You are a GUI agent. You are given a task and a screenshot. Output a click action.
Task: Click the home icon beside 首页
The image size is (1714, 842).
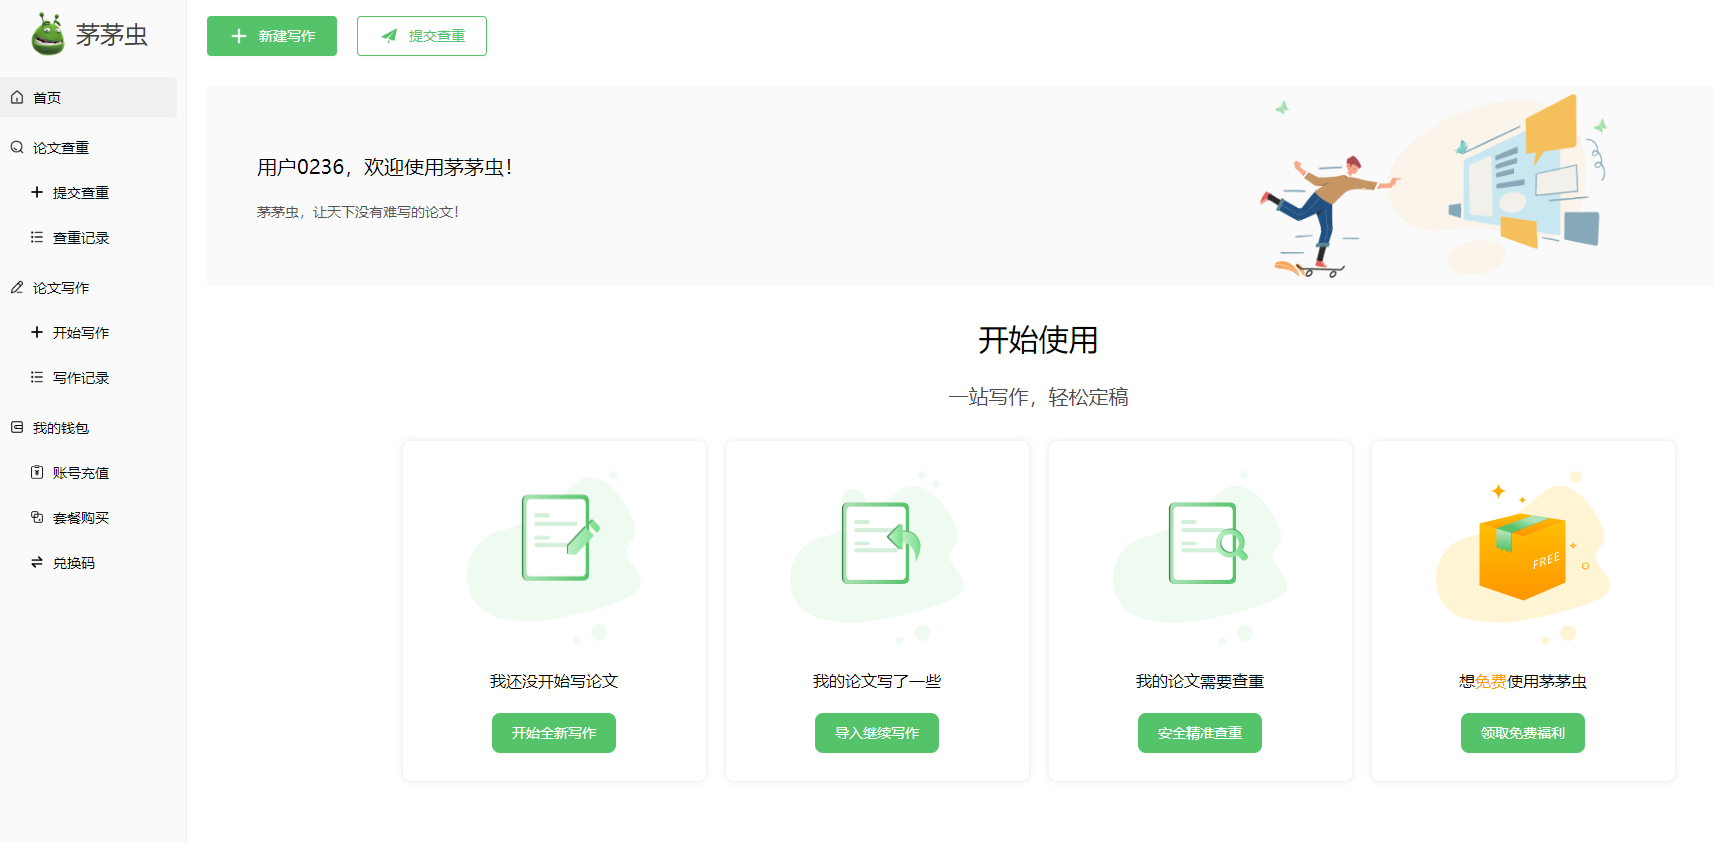(x=17, y=97)
